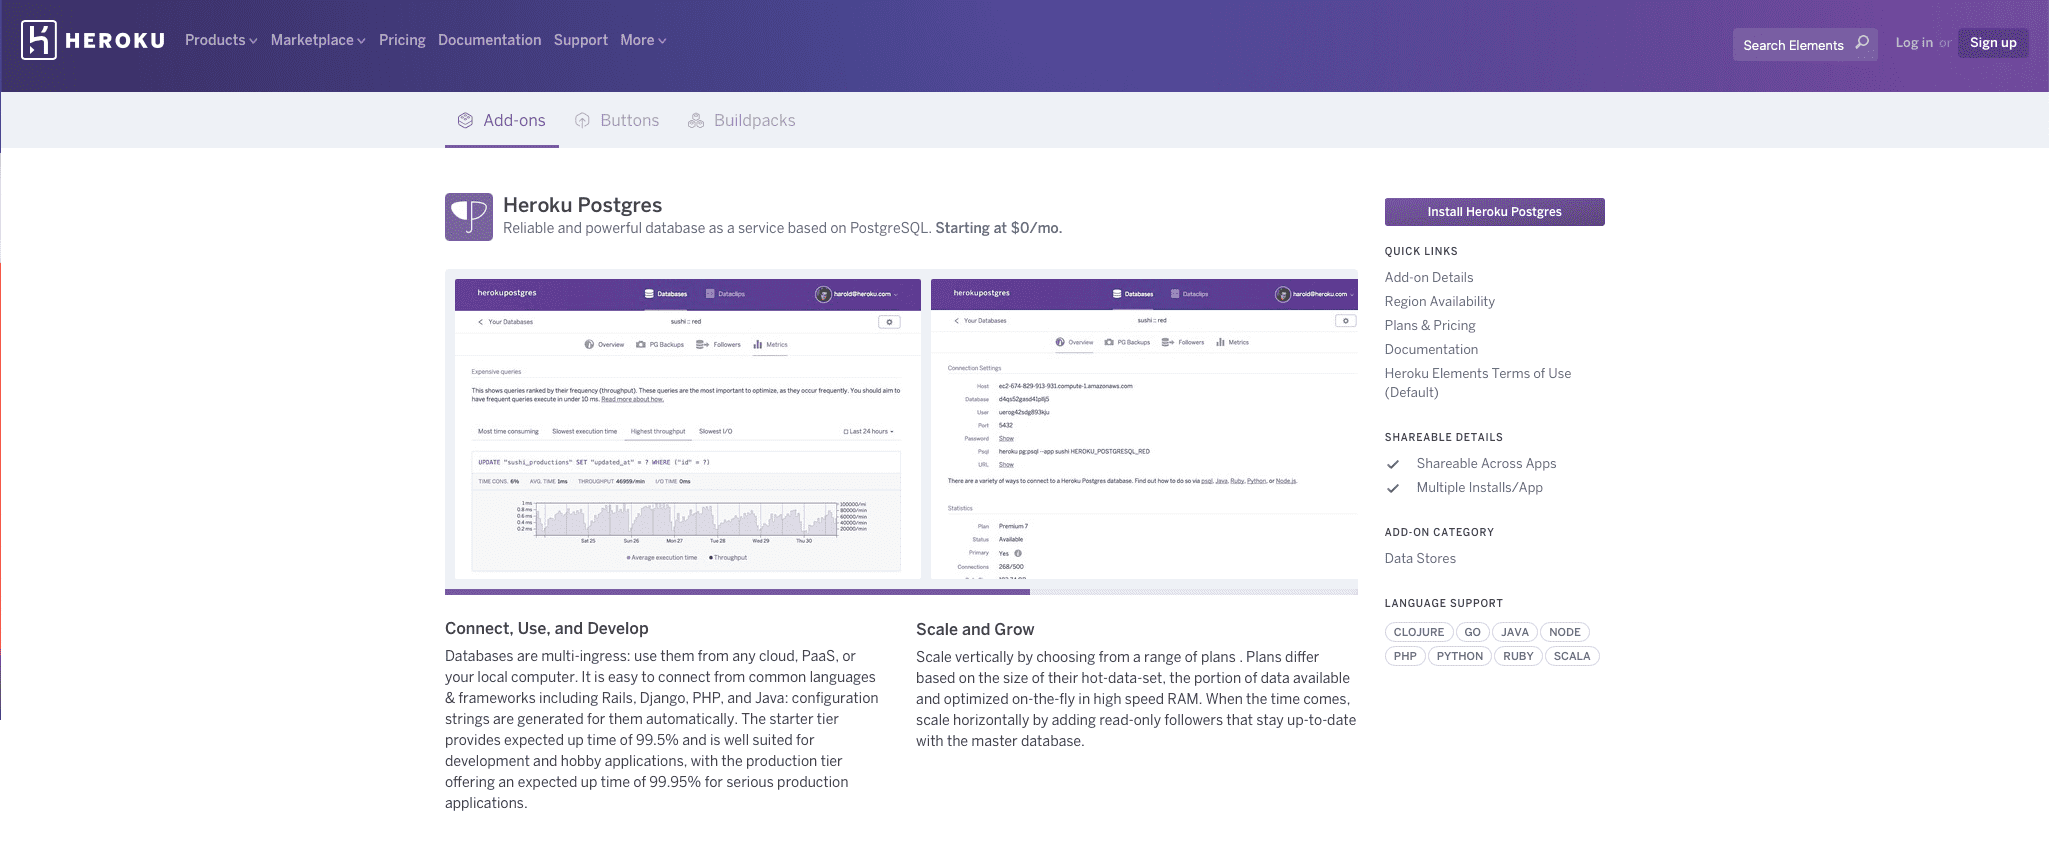Open the Documentation quick link in sidebar
The height and width of the screenshot is (842, 2049).
pyautogui.click(x=1431, y=349)
